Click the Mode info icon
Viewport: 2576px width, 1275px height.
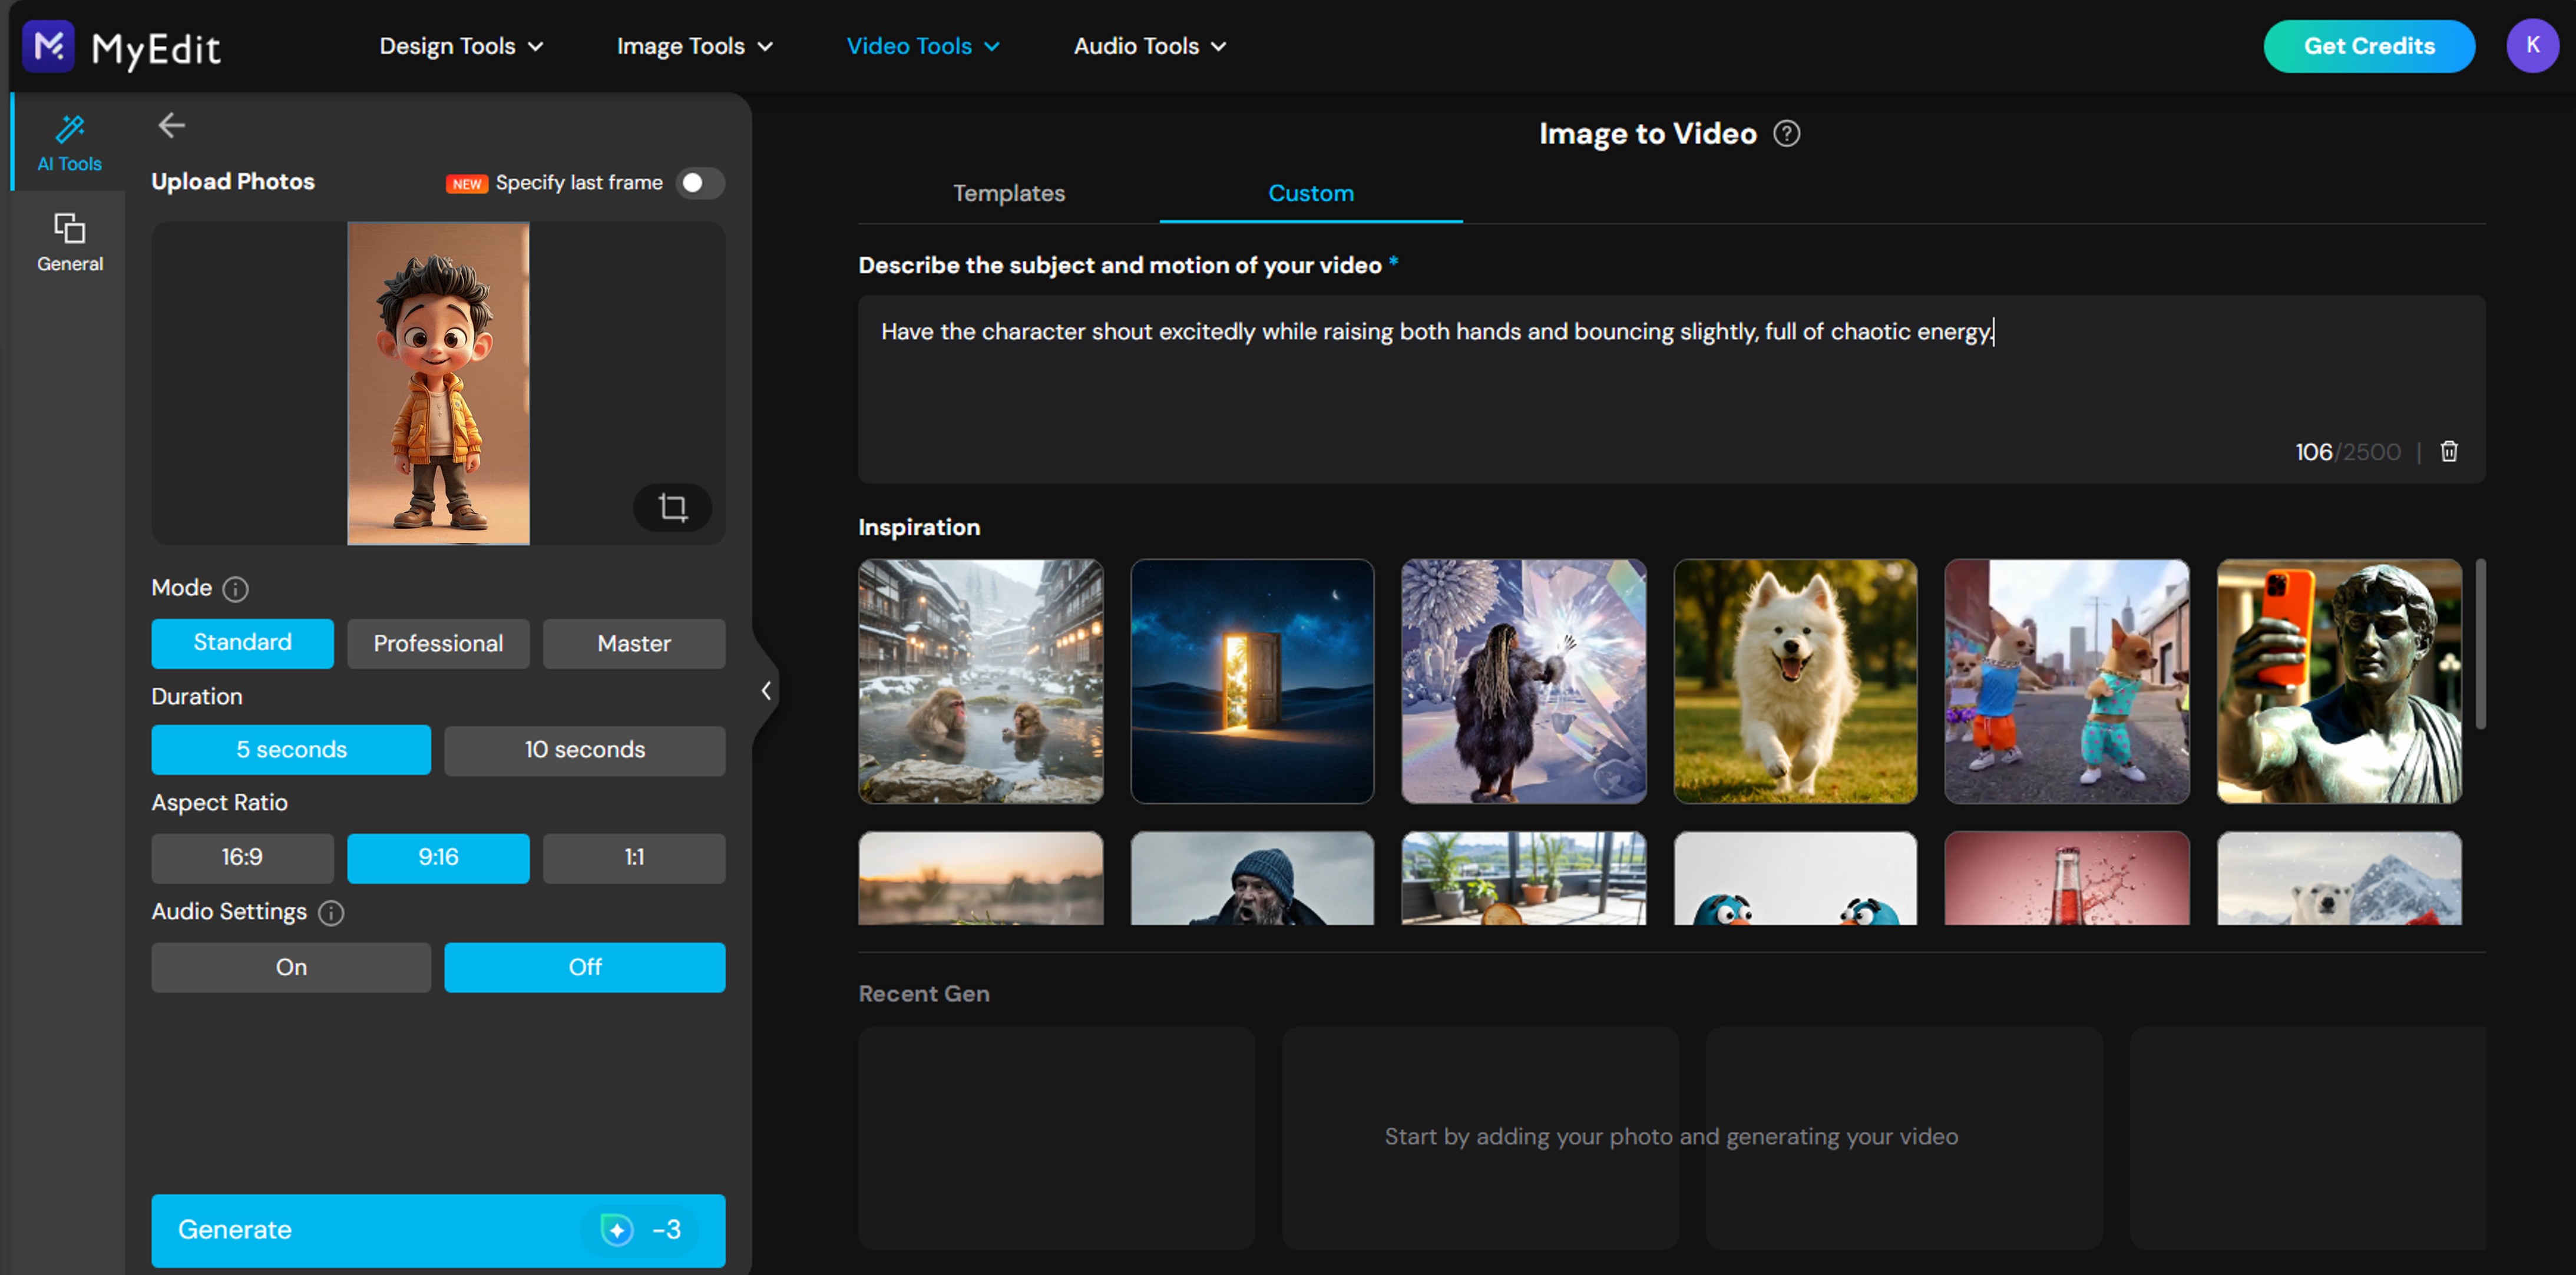235,589
